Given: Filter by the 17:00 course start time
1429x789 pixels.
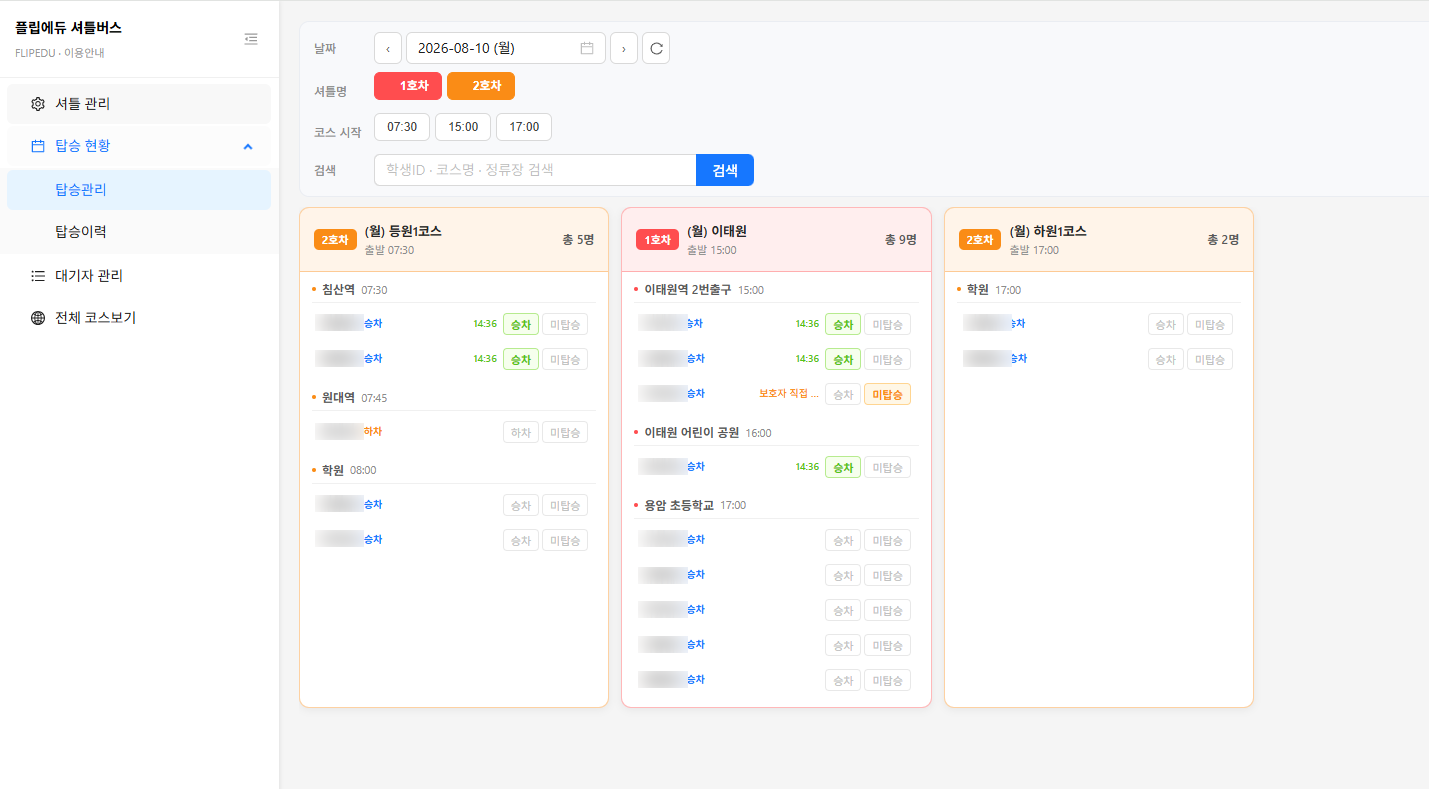Looking at the screenshot, I should coord(524,127).
